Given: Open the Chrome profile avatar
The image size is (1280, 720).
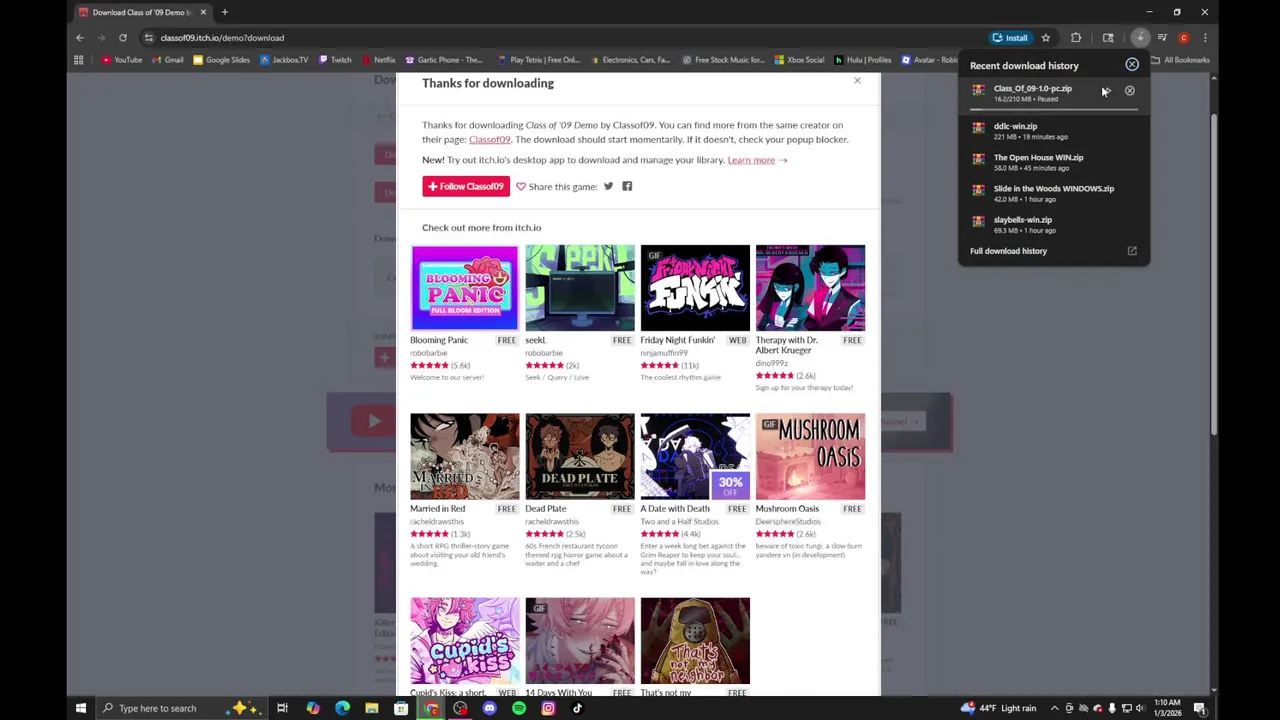Looking at the screenshot, I should (1184, 38).
